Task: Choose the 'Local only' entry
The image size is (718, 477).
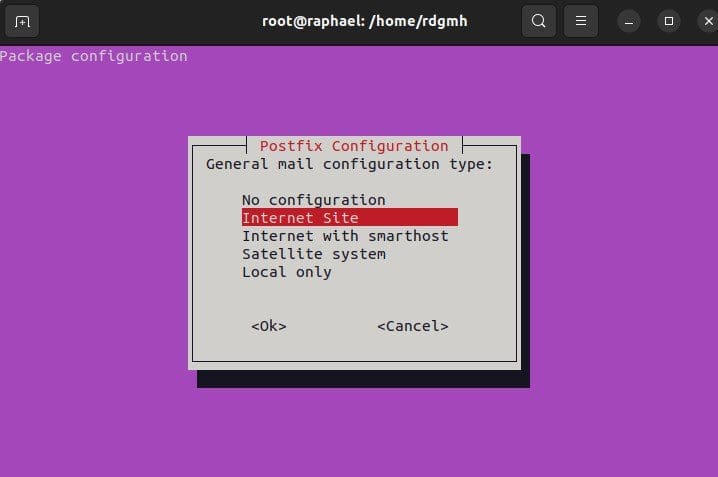Action: pos(287,272)
